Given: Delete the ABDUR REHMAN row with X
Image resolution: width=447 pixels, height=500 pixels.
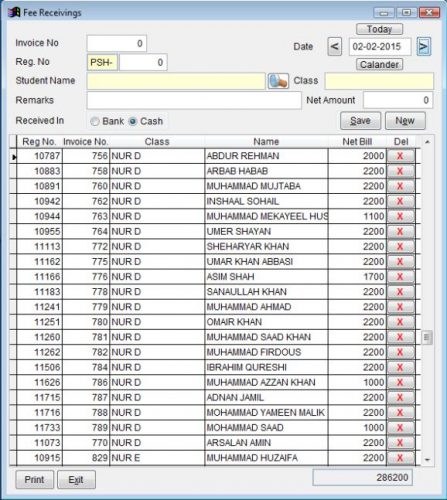Looking at the screenshot, I should pyautogui.click(x=400, y=156).
